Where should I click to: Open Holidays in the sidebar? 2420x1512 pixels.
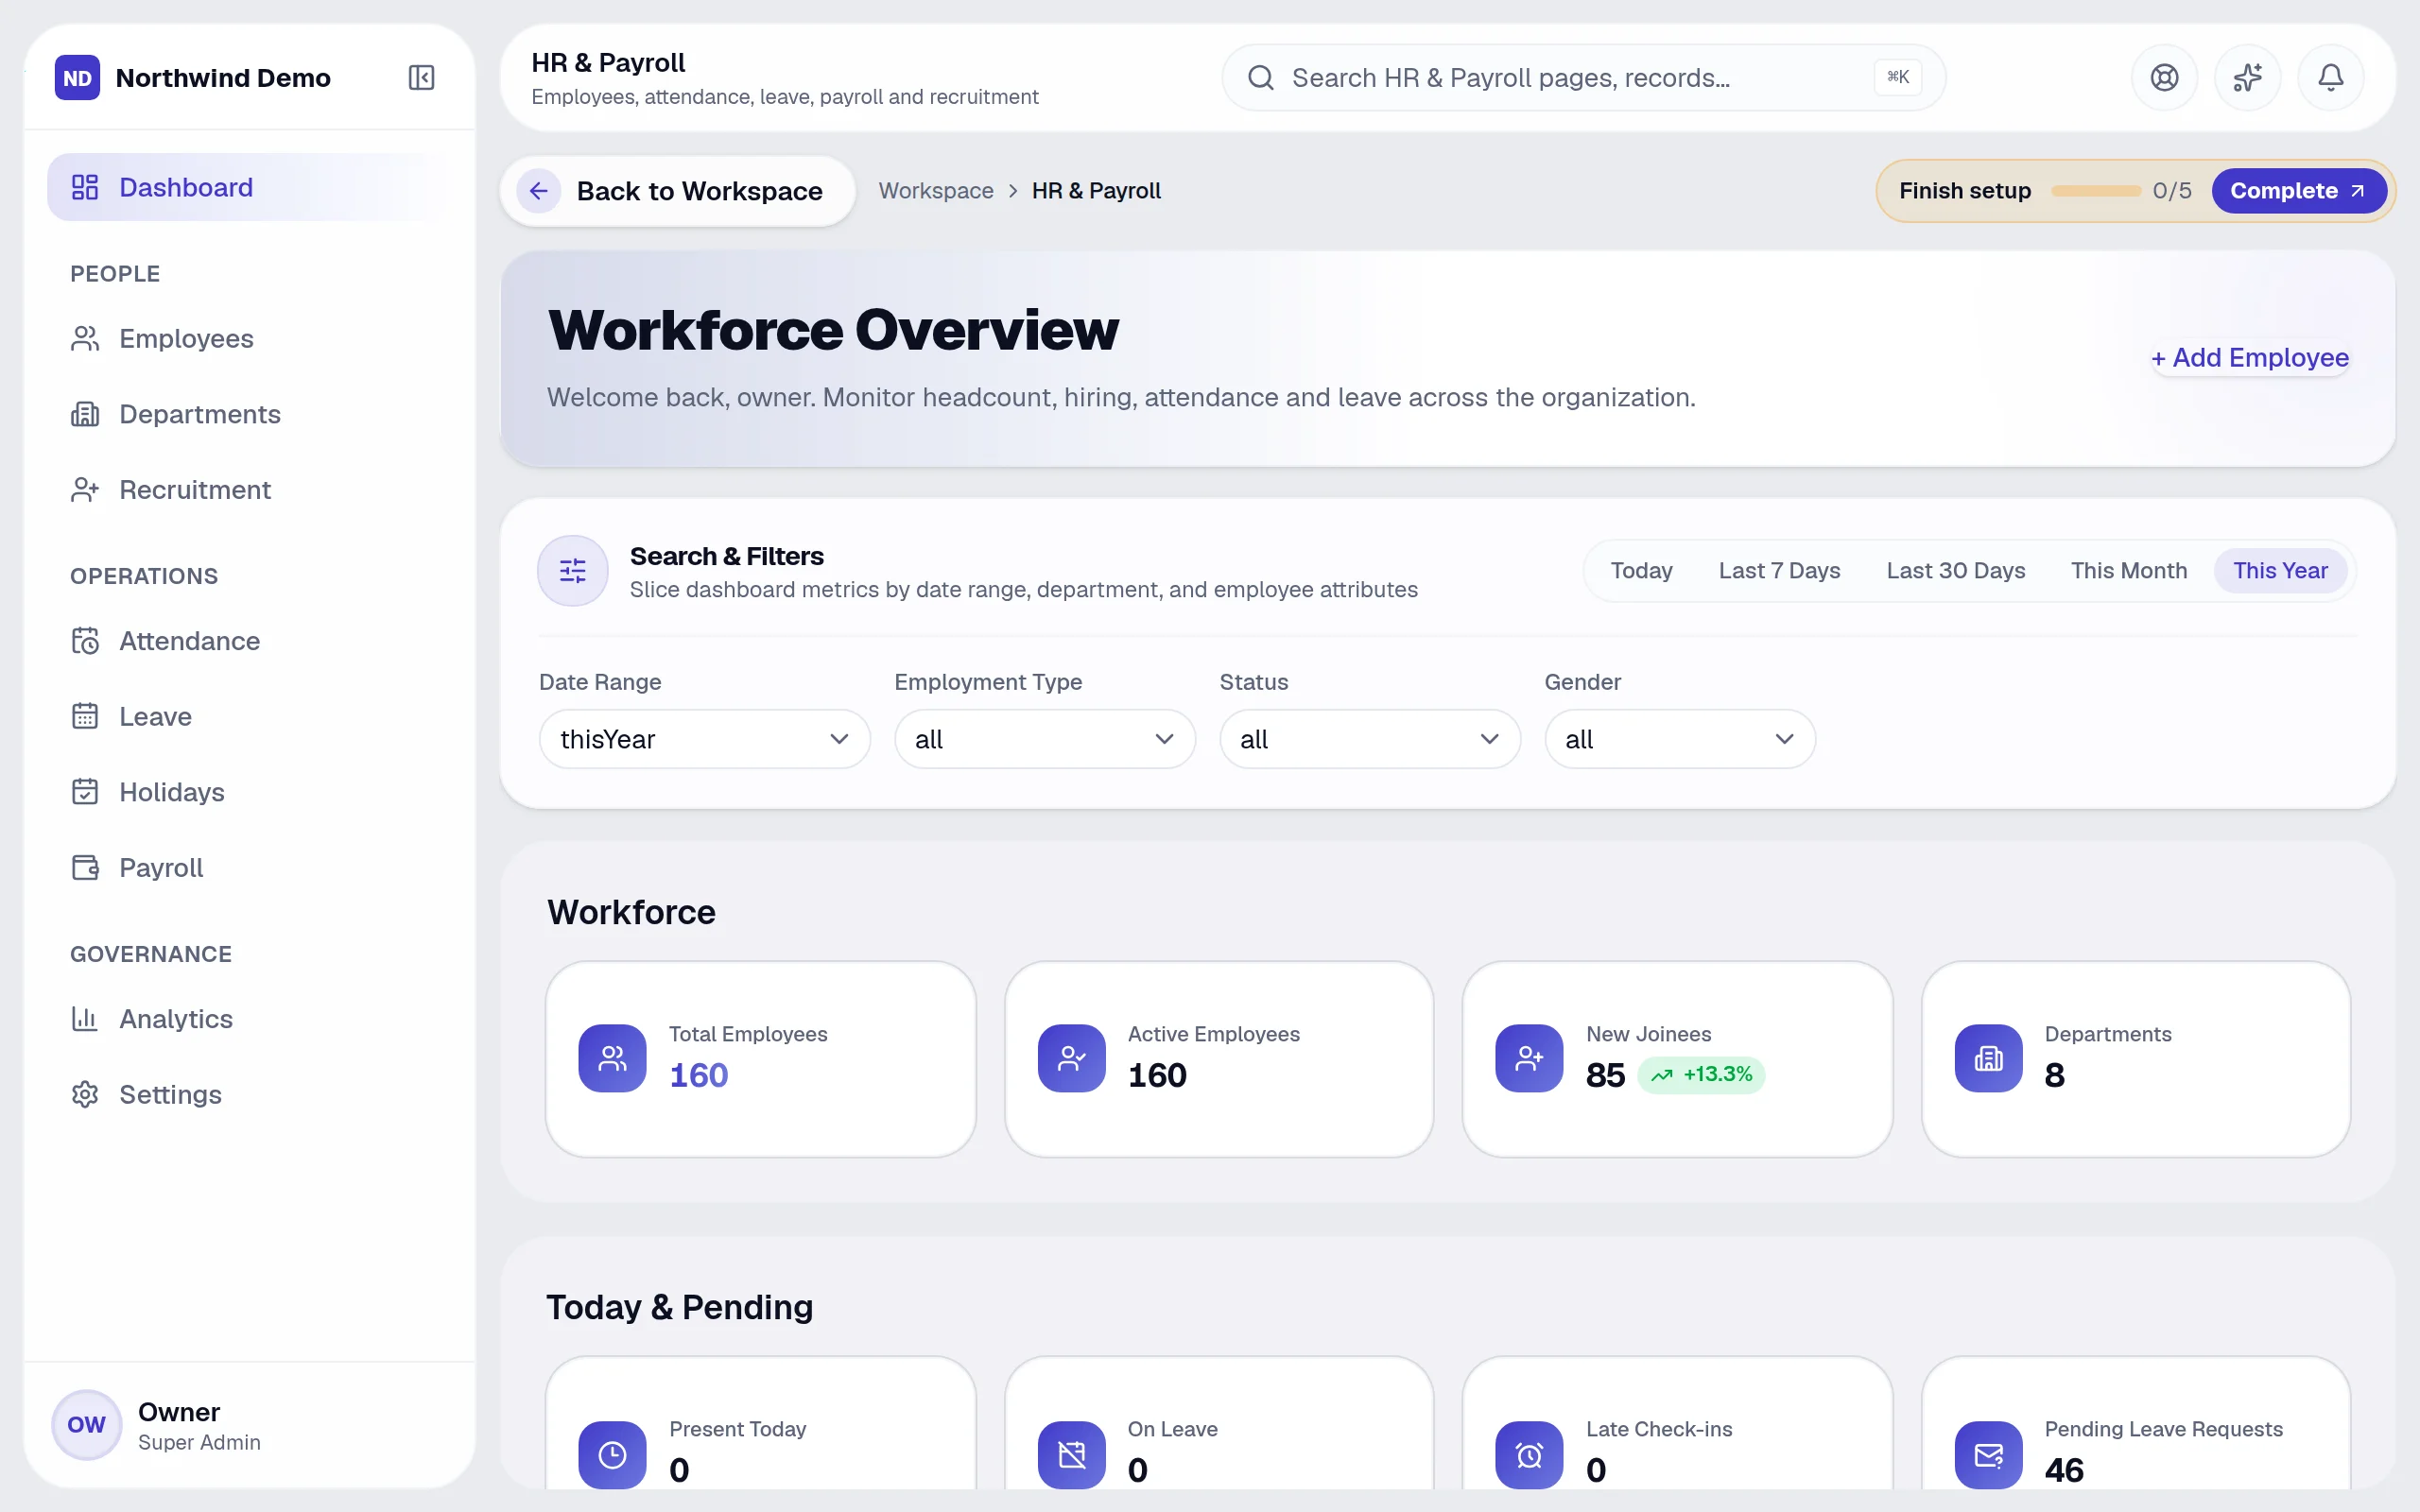pos(249,791)
